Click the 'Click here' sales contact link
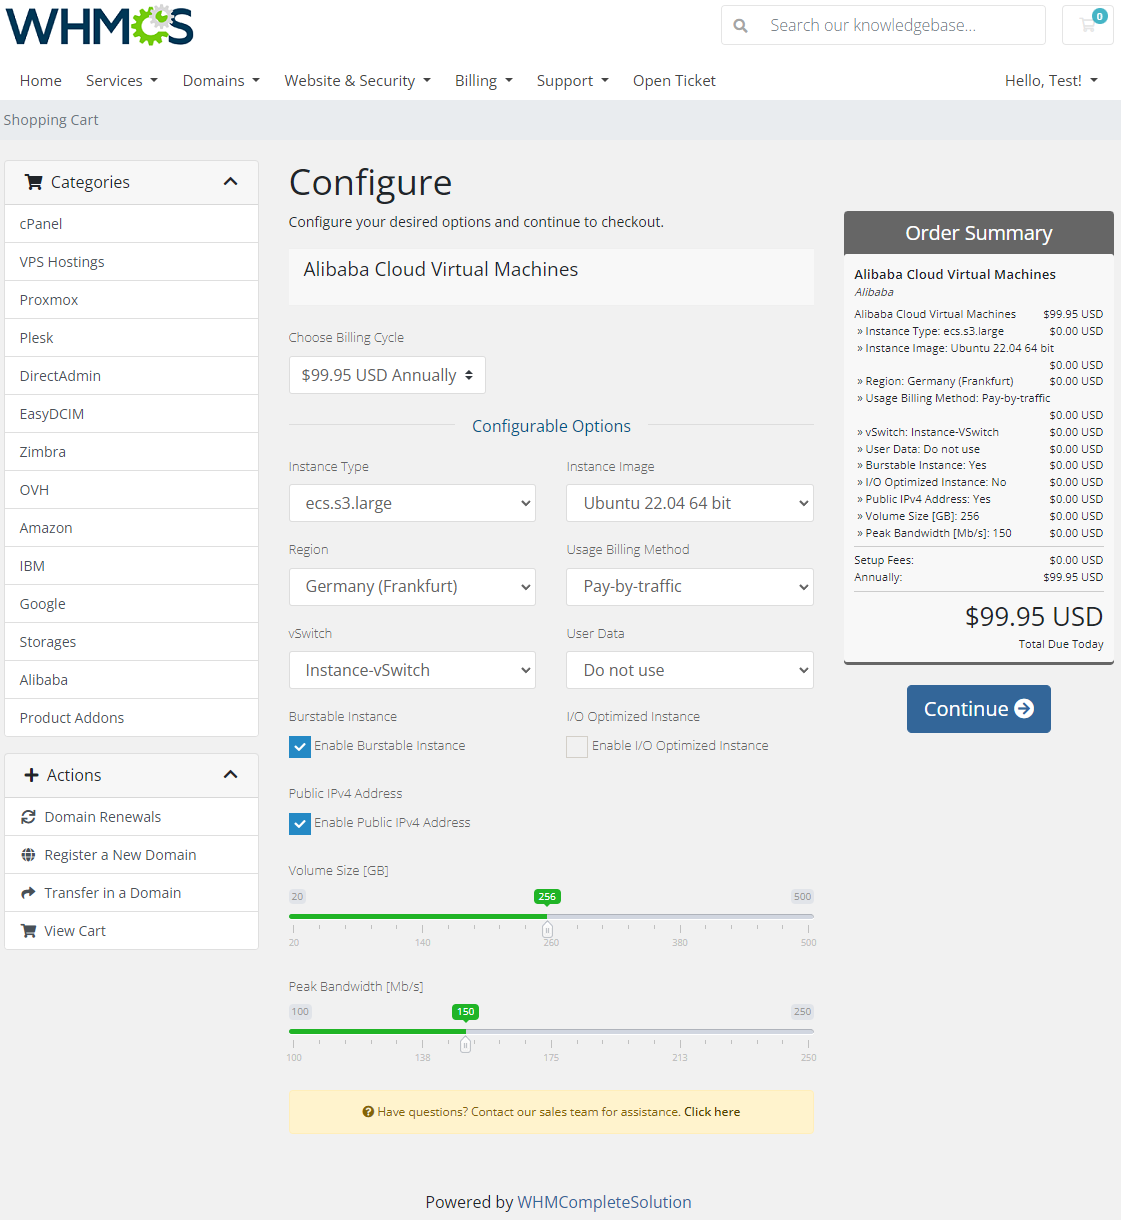Viewport: 1121px width, 1220px height. click(x=712, y=1112)
